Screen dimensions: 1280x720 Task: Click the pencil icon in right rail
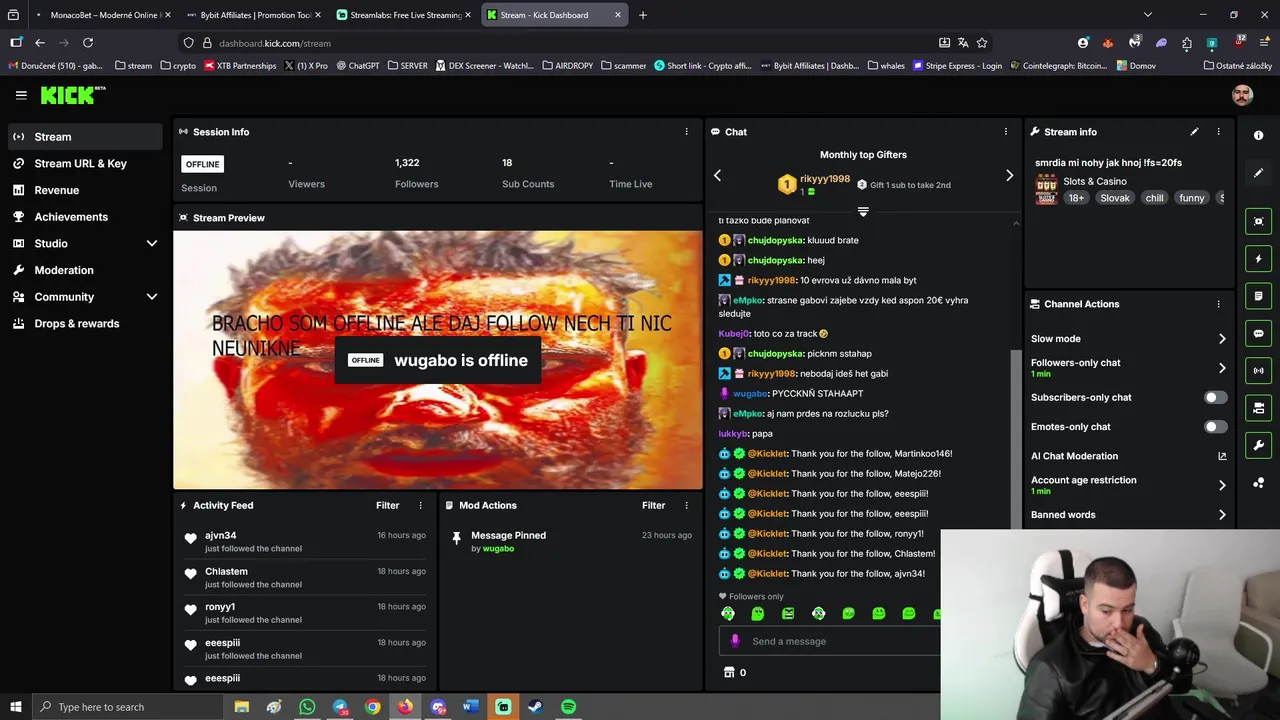[1259, 173]
